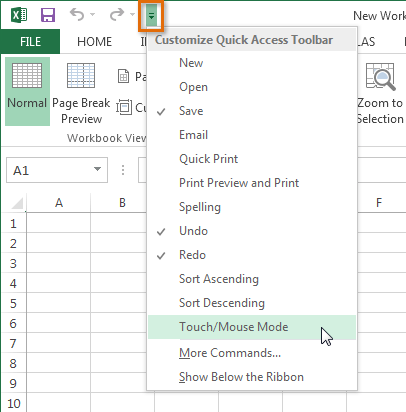Add New to the Quick Access Toolbar
The image size is (406, 412).
(x=252, y=63)
